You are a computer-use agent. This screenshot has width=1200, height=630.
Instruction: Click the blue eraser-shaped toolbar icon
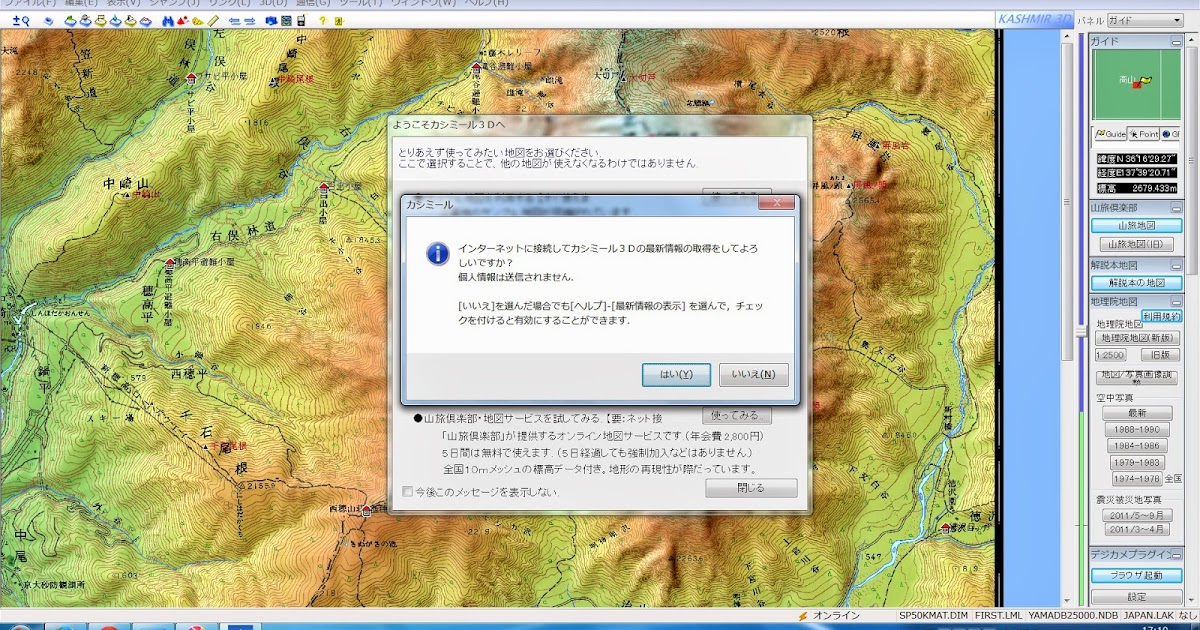[48, 21]
